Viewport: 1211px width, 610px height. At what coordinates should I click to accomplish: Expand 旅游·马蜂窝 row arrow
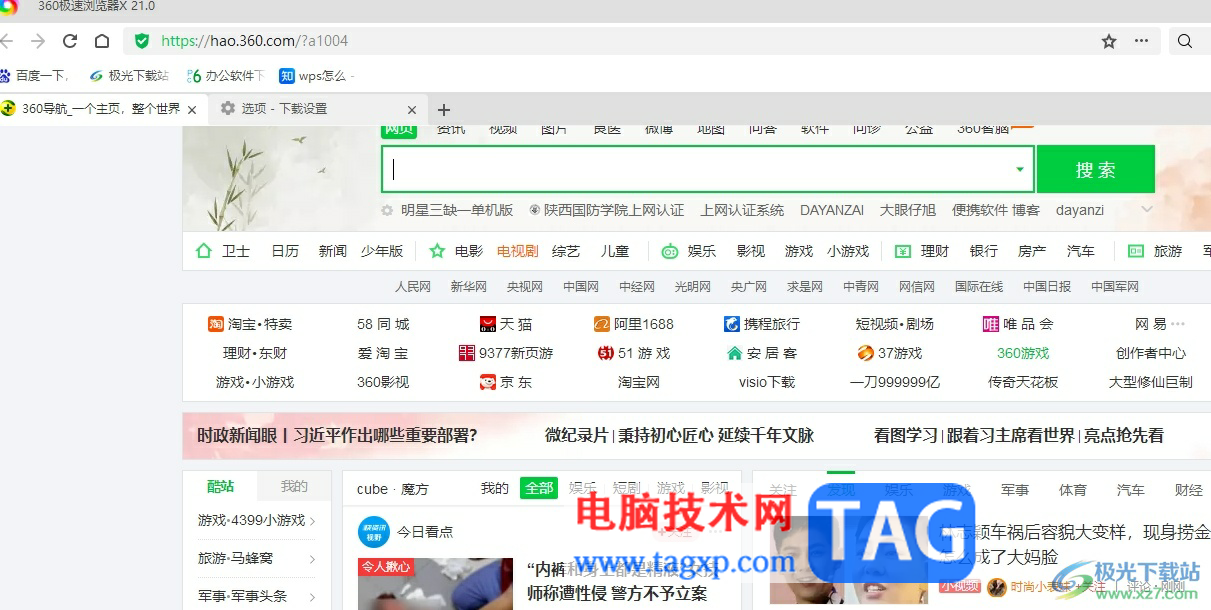click(x=313, y=559)
